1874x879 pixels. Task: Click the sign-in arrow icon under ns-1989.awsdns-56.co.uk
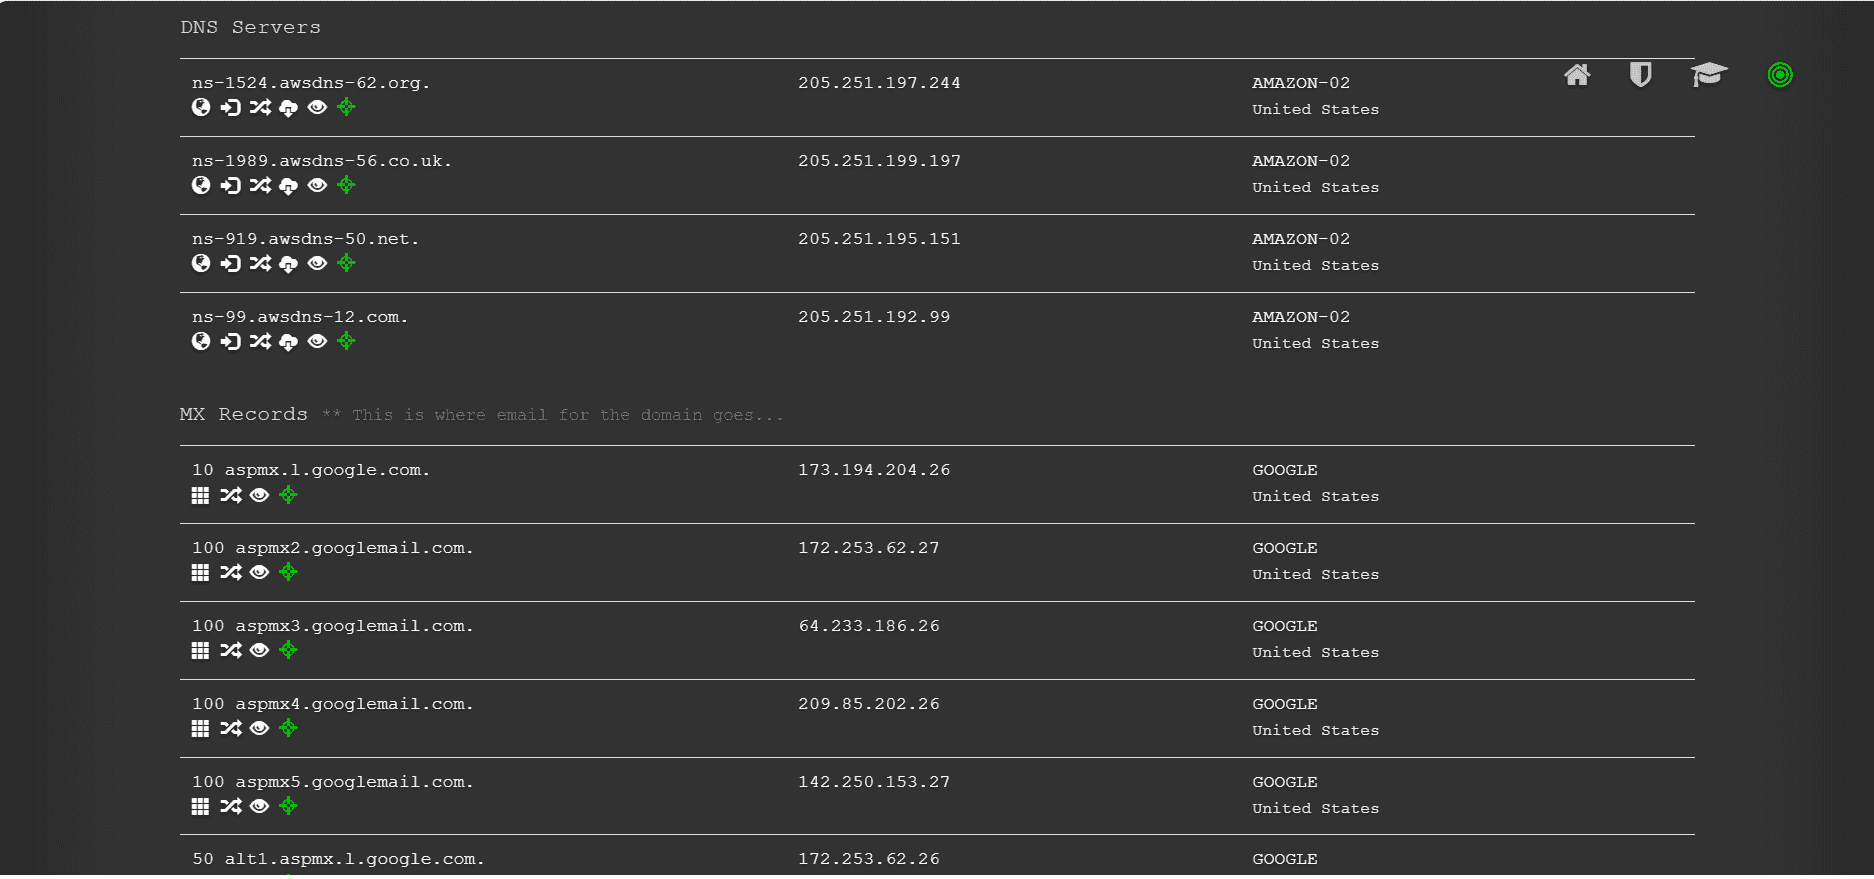coord(231,185)
